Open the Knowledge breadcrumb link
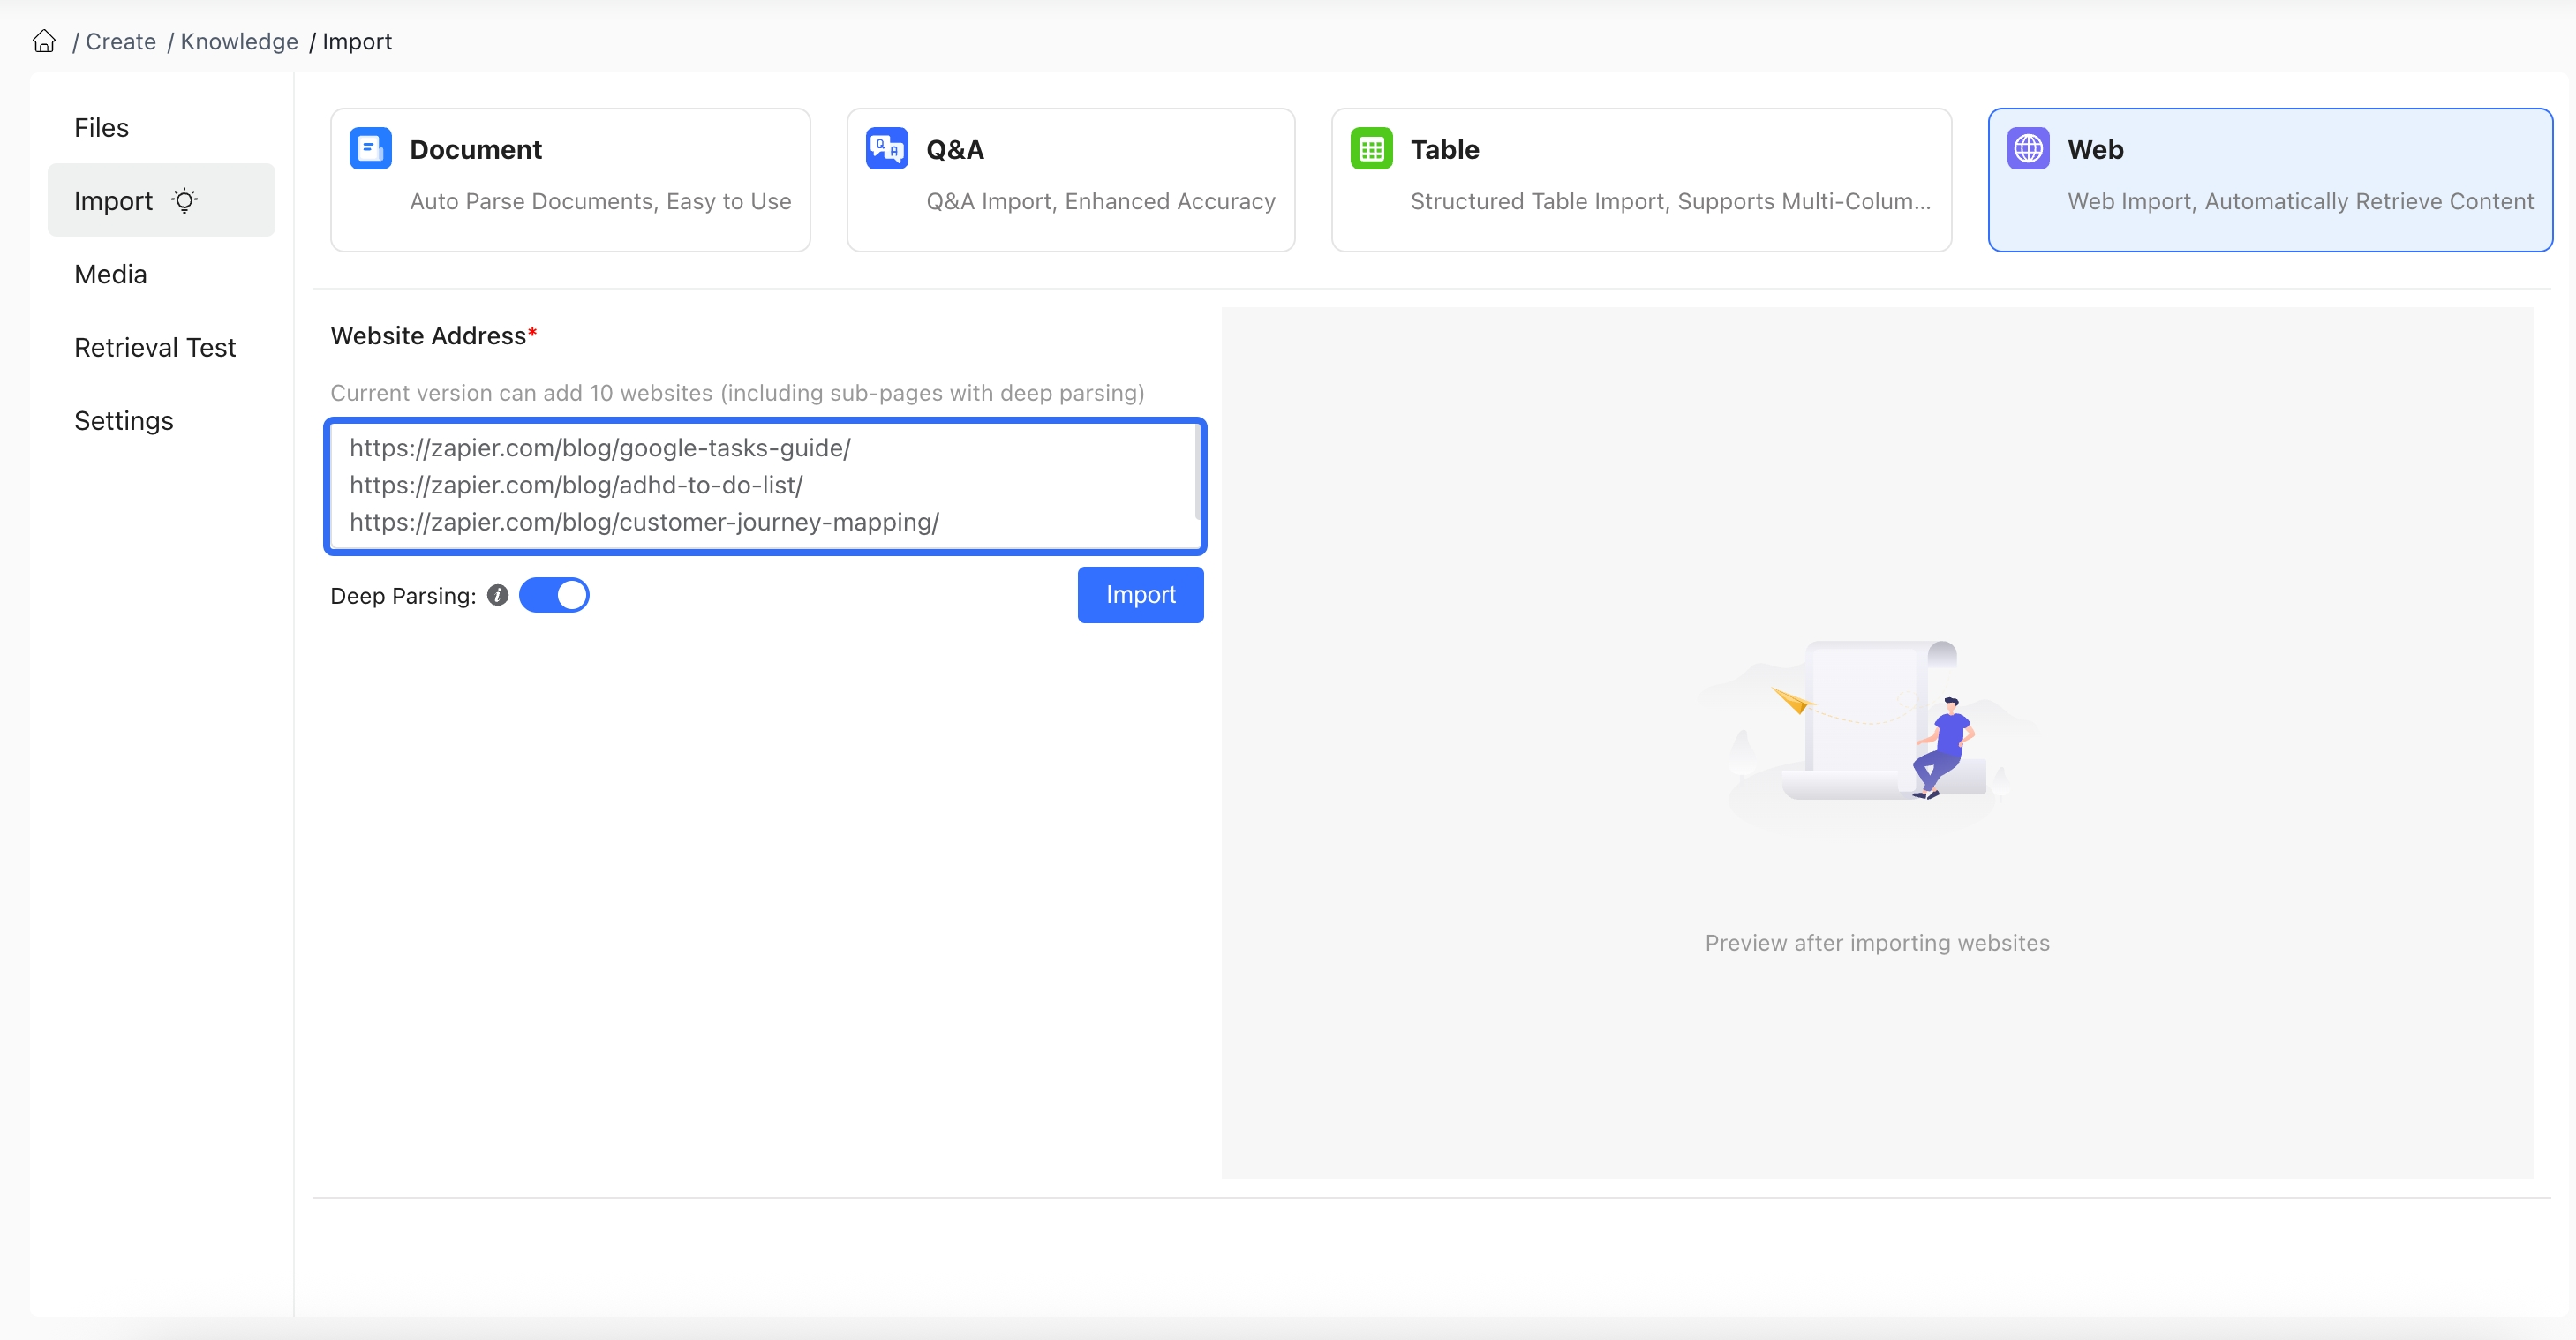The image size is (2576, 1340). pos(239,42)
